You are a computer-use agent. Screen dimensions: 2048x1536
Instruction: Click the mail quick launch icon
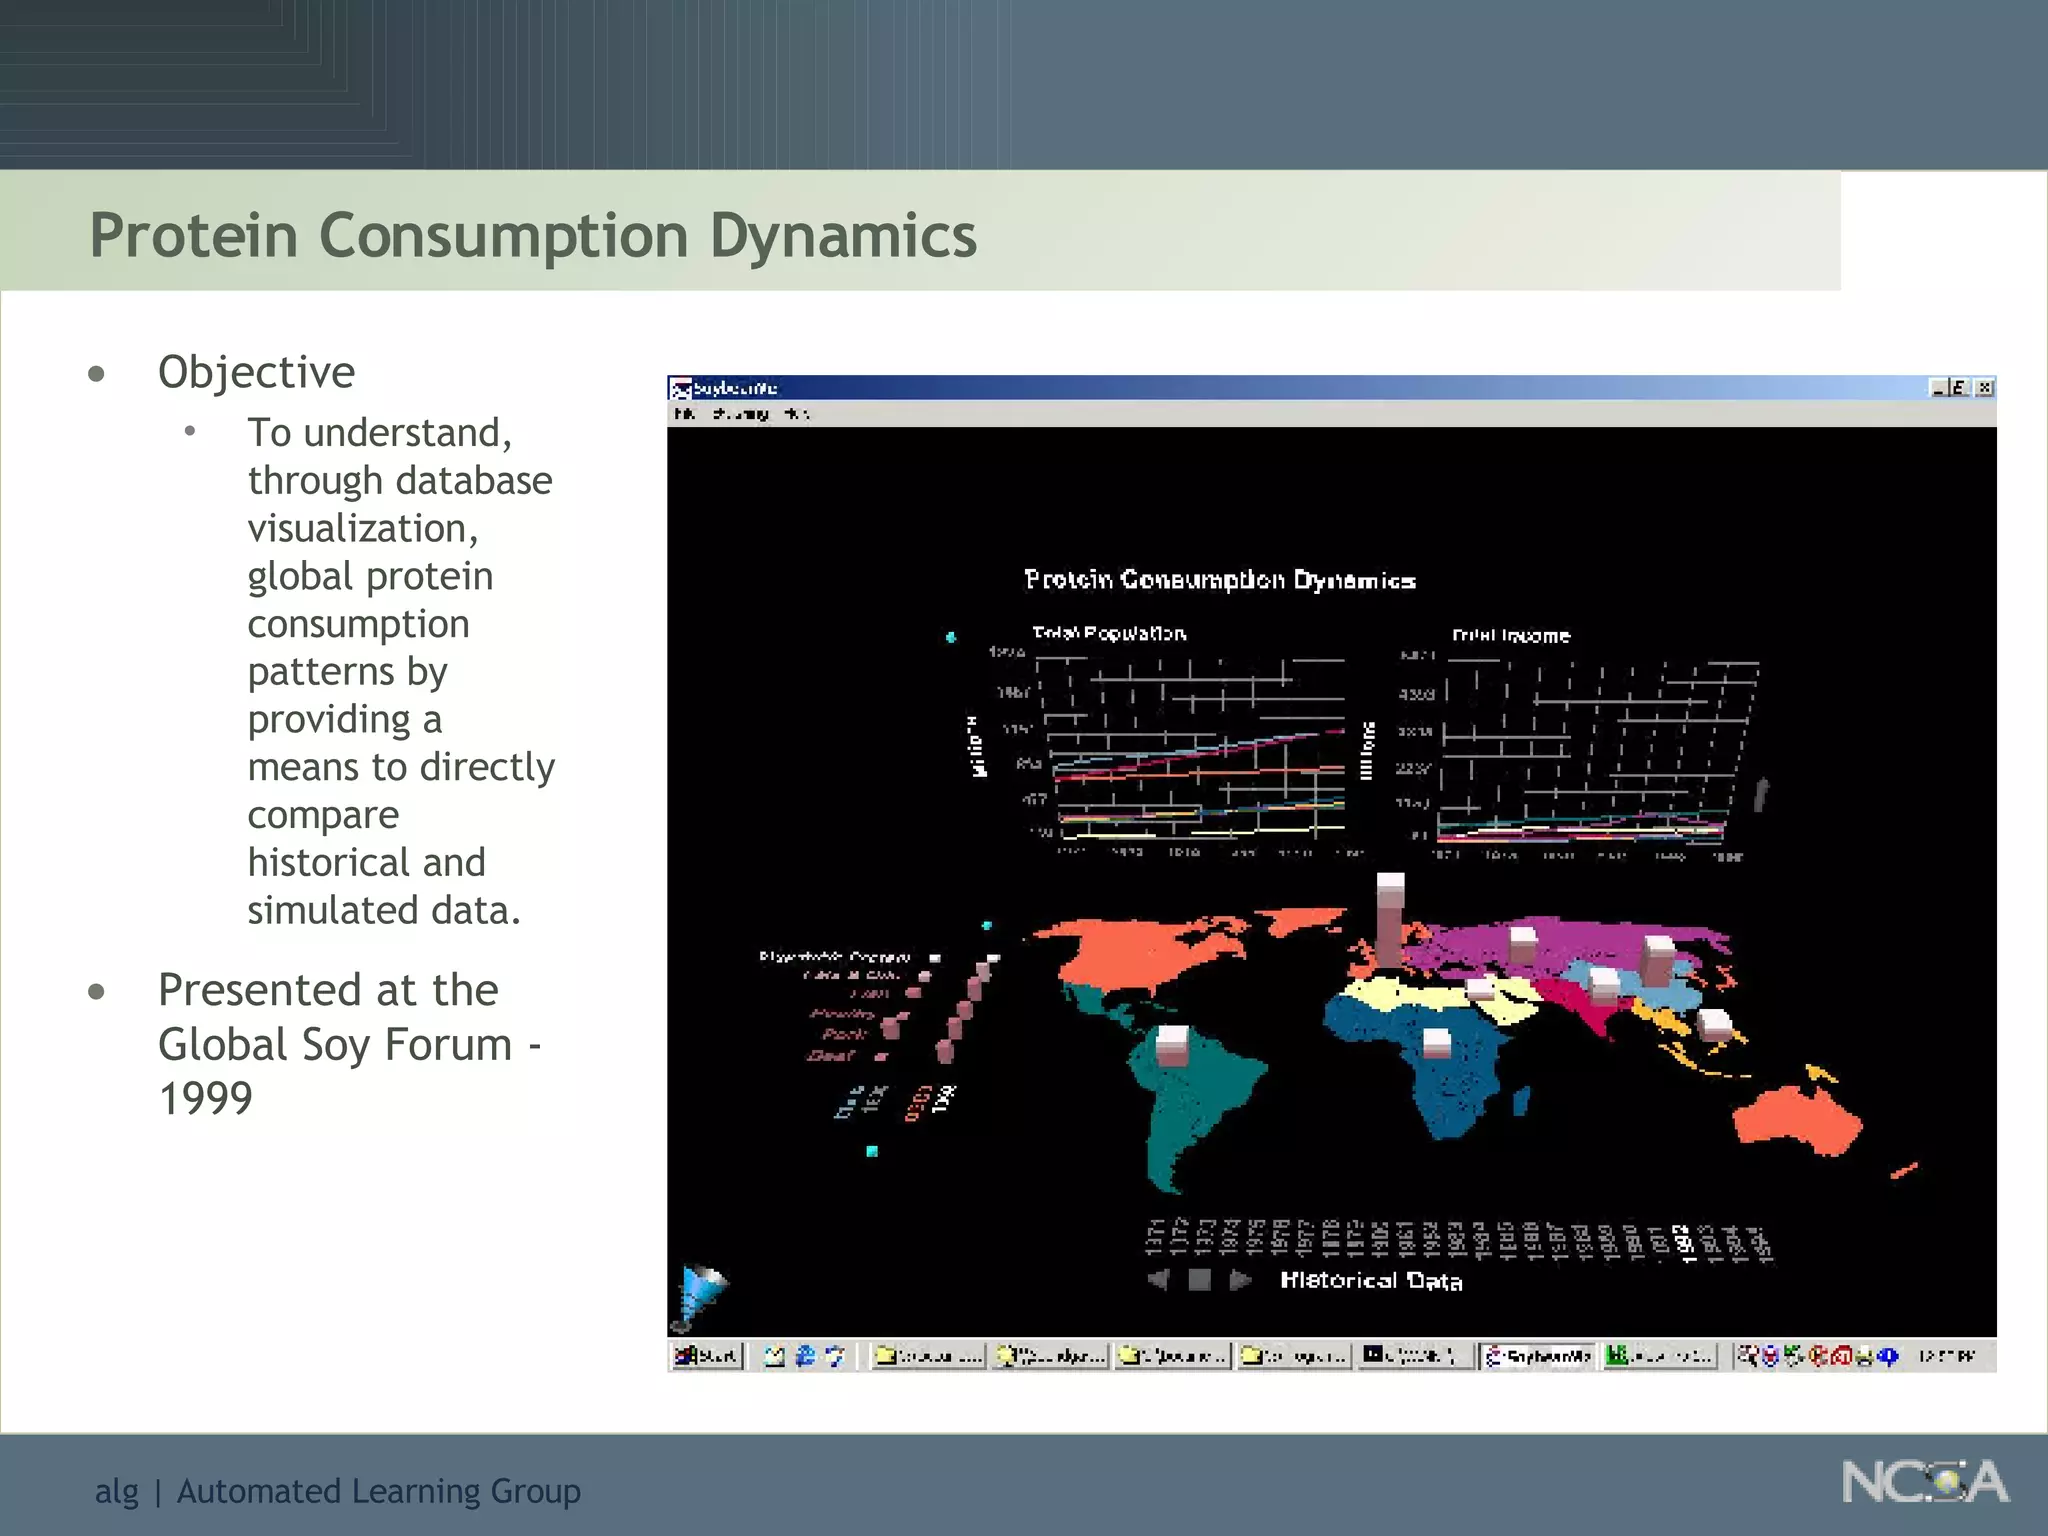click(x=774, y=1356)
